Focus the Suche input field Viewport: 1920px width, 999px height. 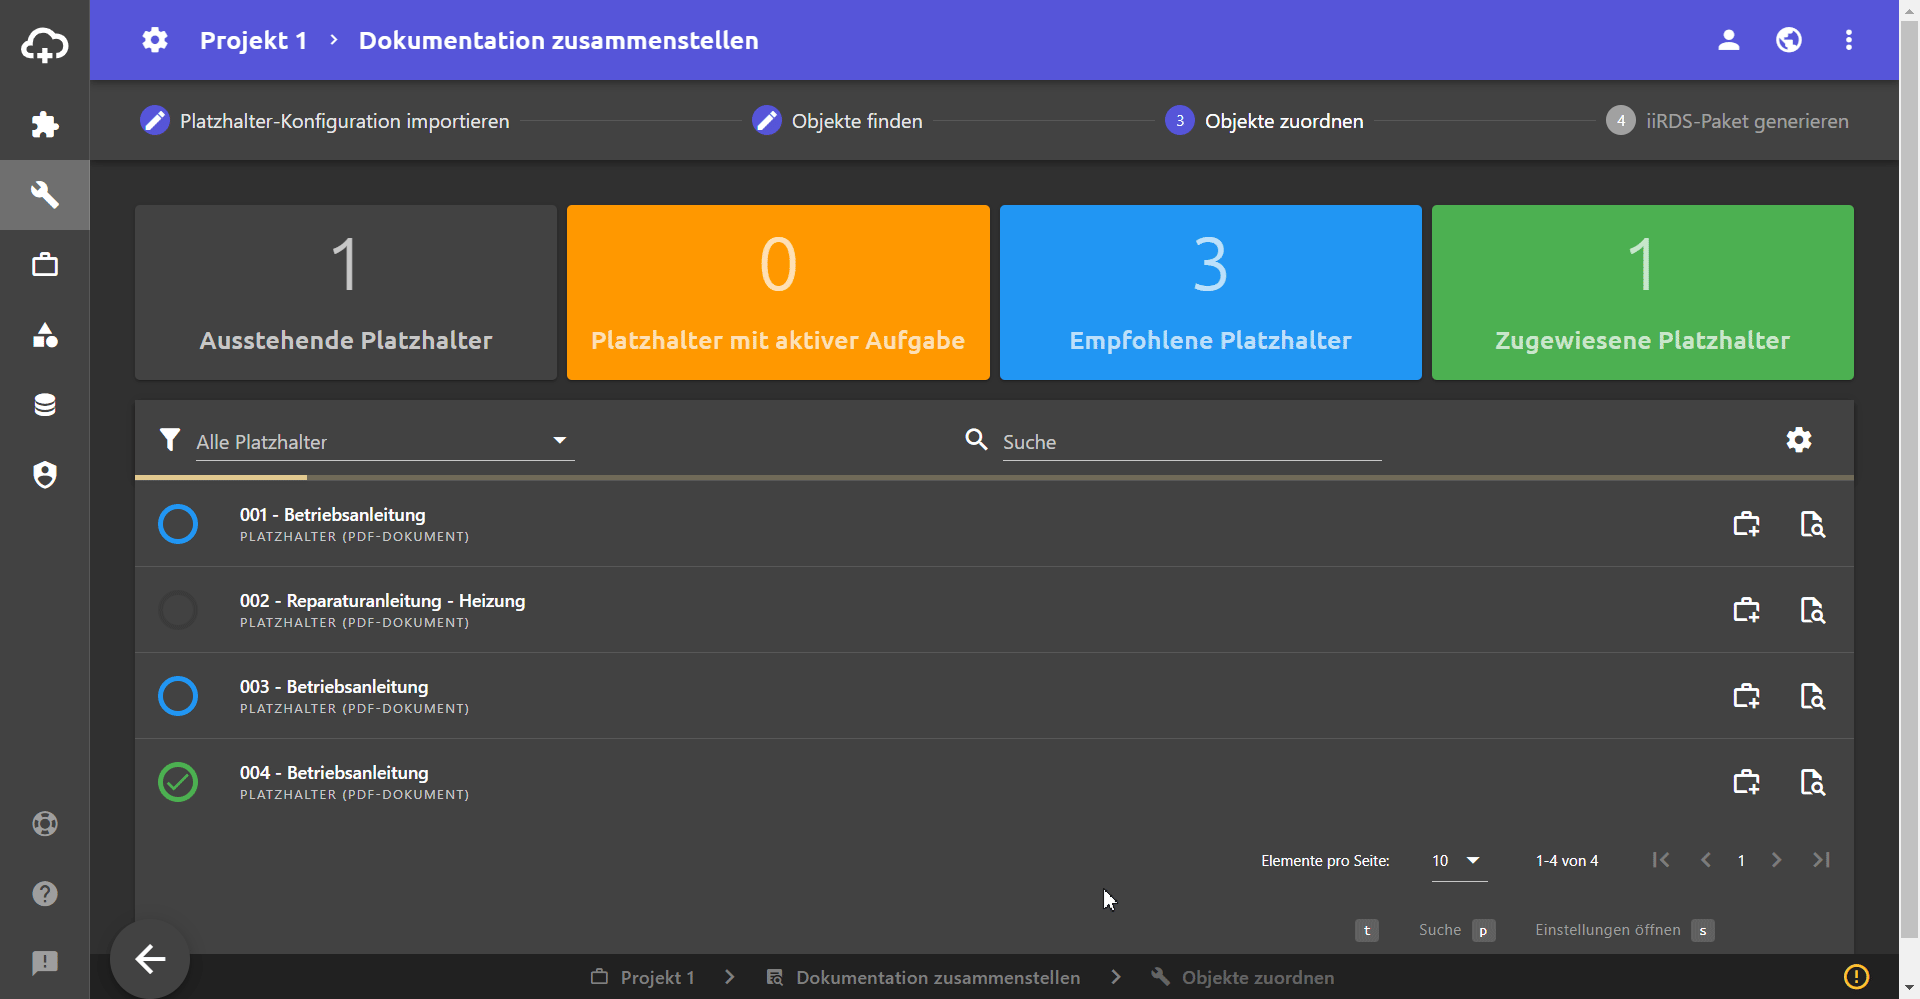[x=1192, y=442]
